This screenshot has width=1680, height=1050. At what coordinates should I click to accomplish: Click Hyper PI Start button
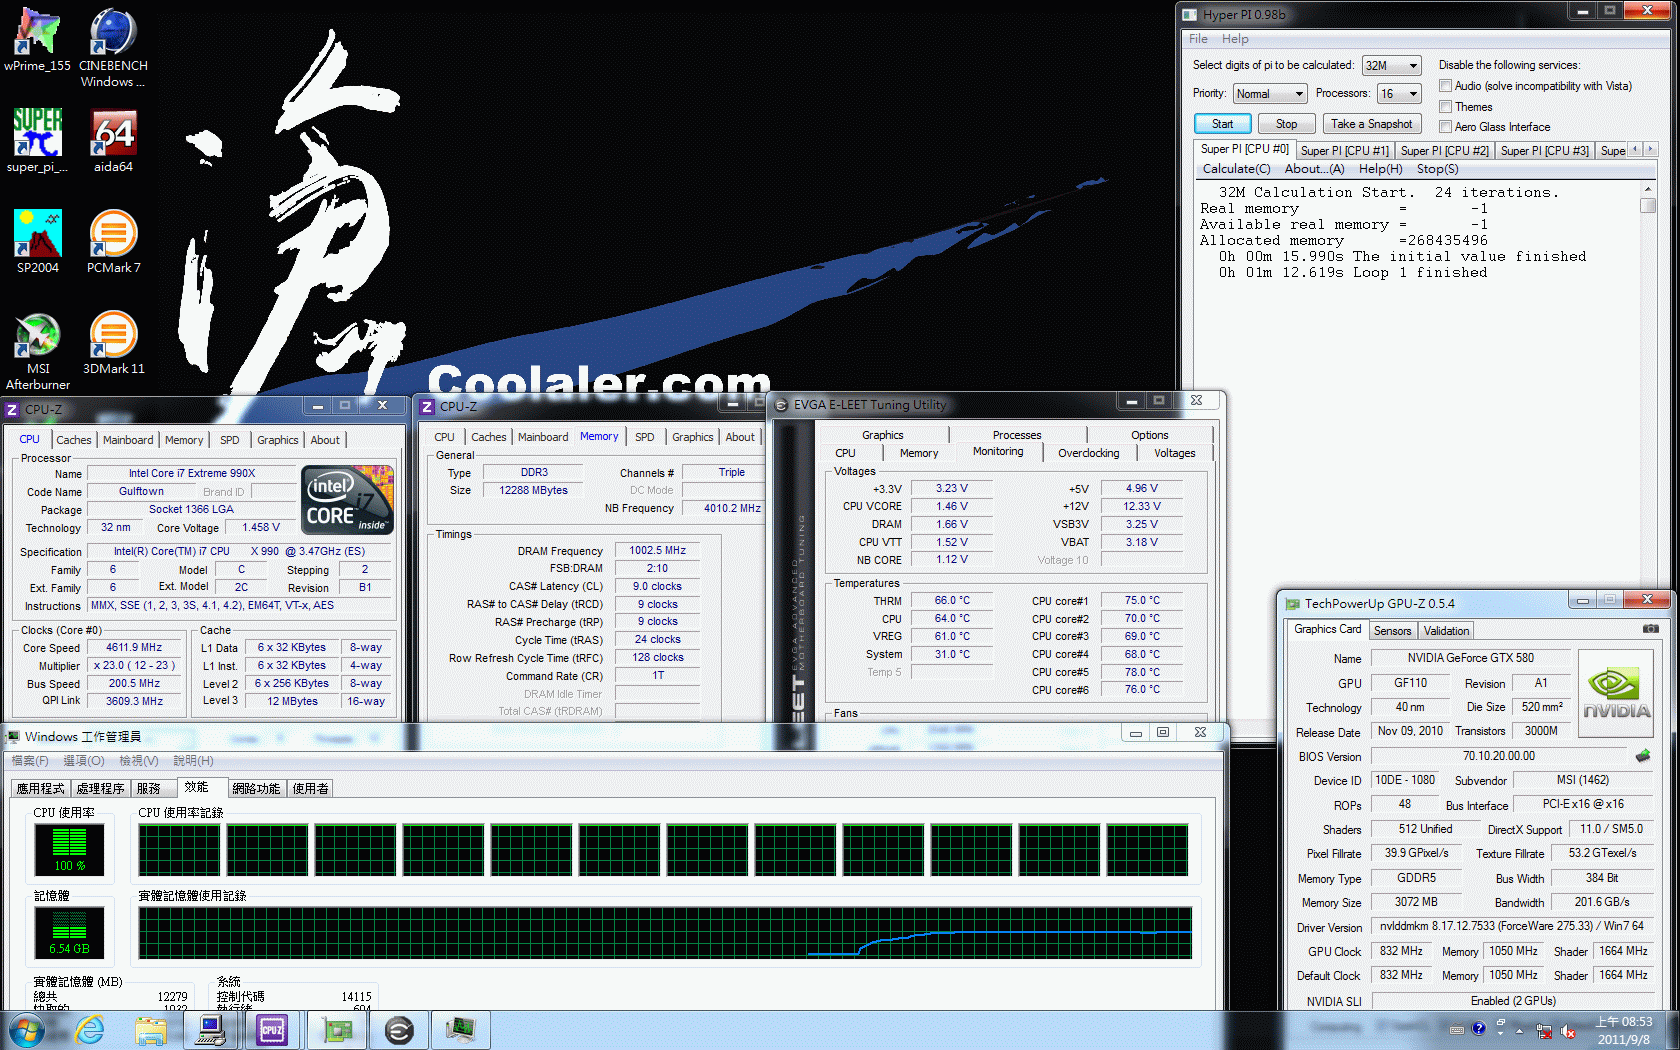tap(1222, 124)
